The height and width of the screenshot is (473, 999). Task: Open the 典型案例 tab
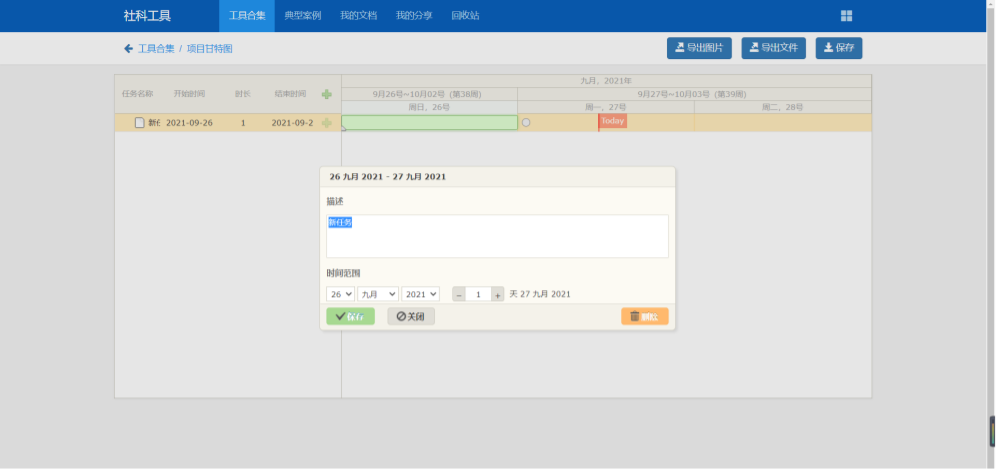[x=304, y=16]
